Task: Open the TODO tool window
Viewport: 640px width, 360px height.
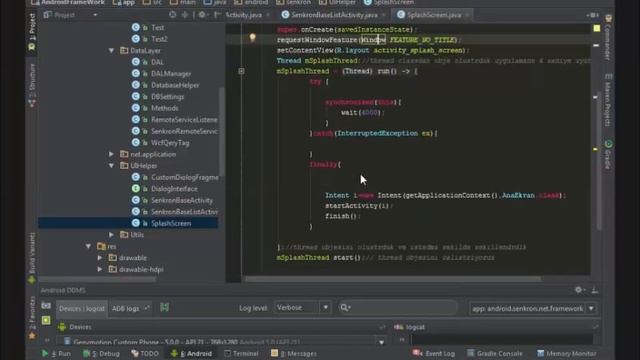Action: pyautogui.click(x=145, y=354)
